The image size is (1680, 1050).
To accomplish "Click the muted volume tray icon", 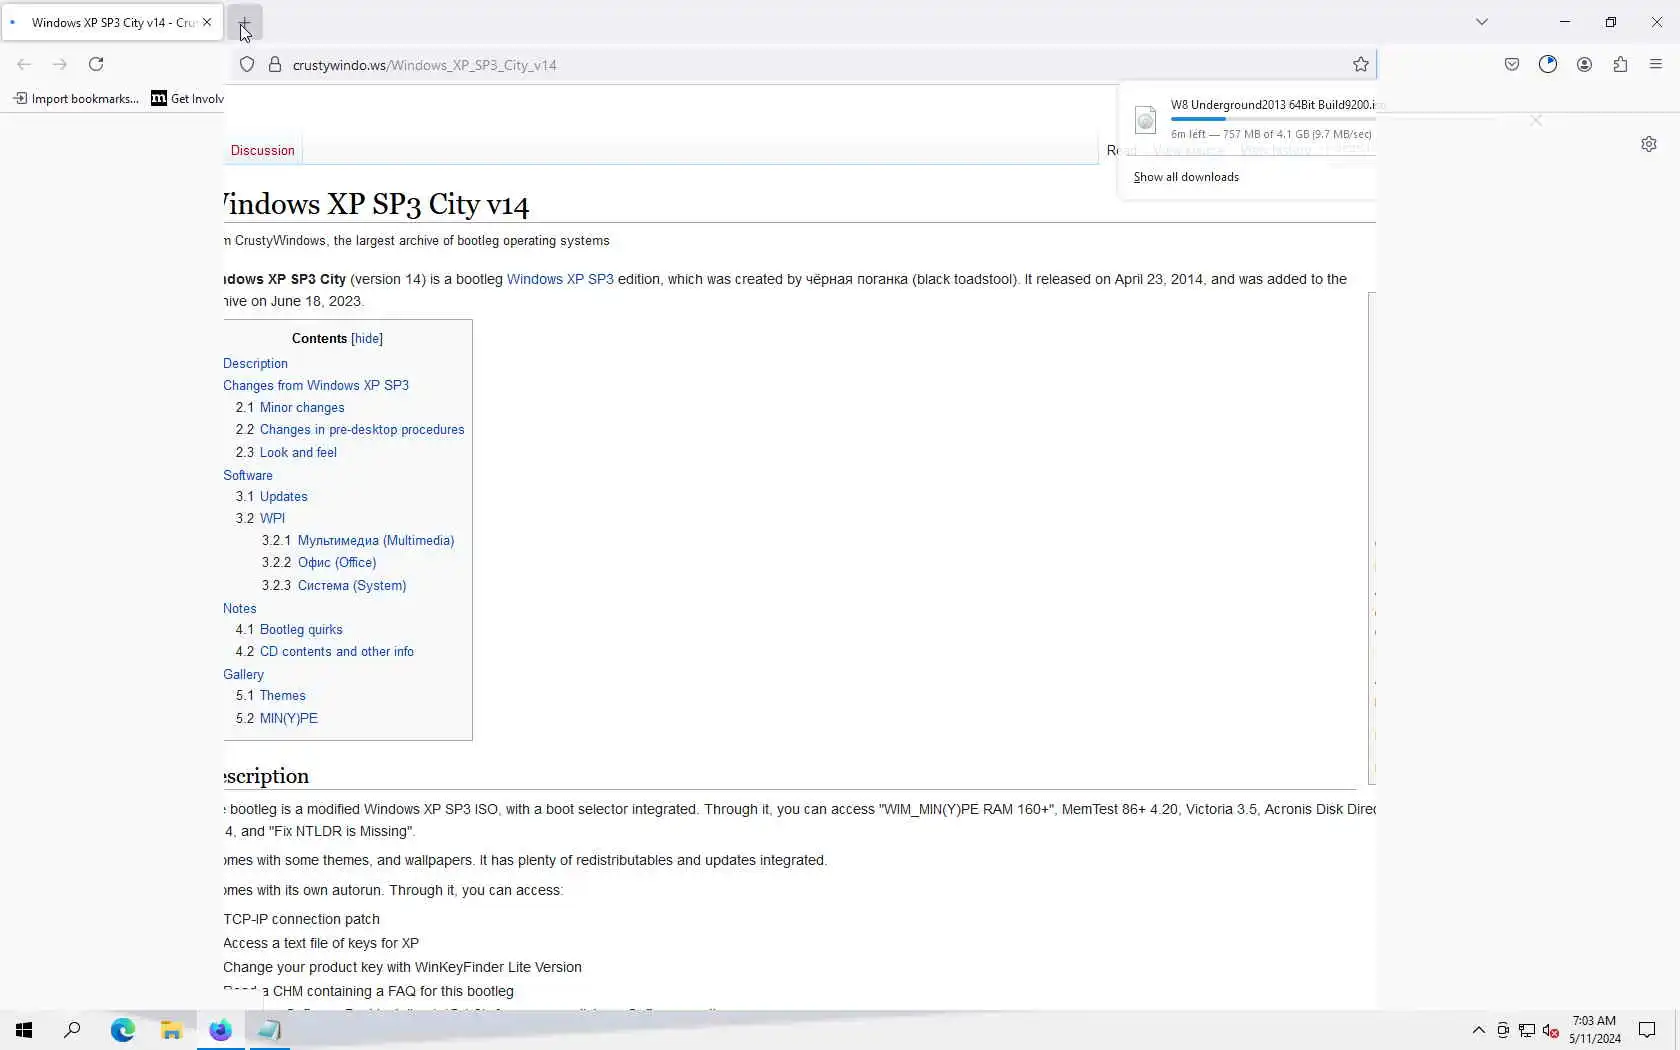I will [x=1551, y=1030].
